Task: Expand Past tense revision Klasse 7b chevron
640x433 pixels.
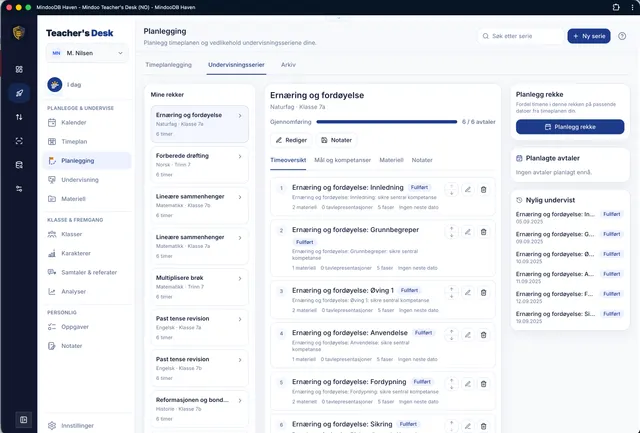Action: point(240,360)
